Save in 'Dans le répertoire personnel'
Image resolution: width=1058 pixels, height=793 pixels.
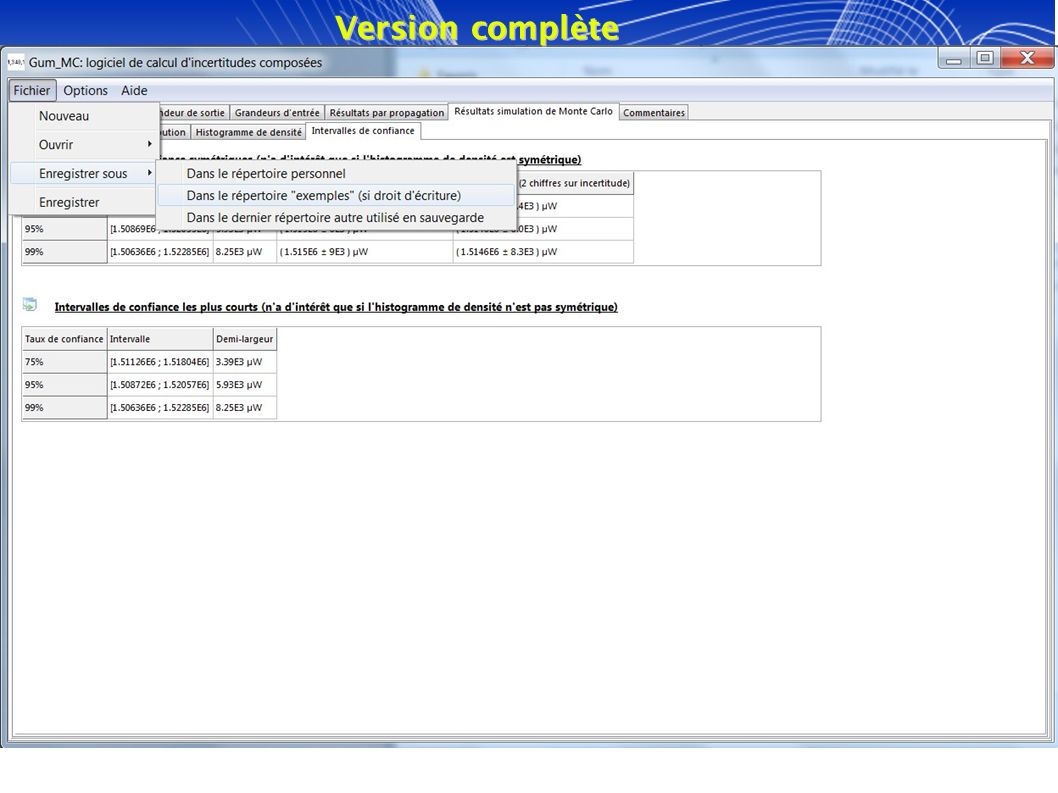pos(336,173)
